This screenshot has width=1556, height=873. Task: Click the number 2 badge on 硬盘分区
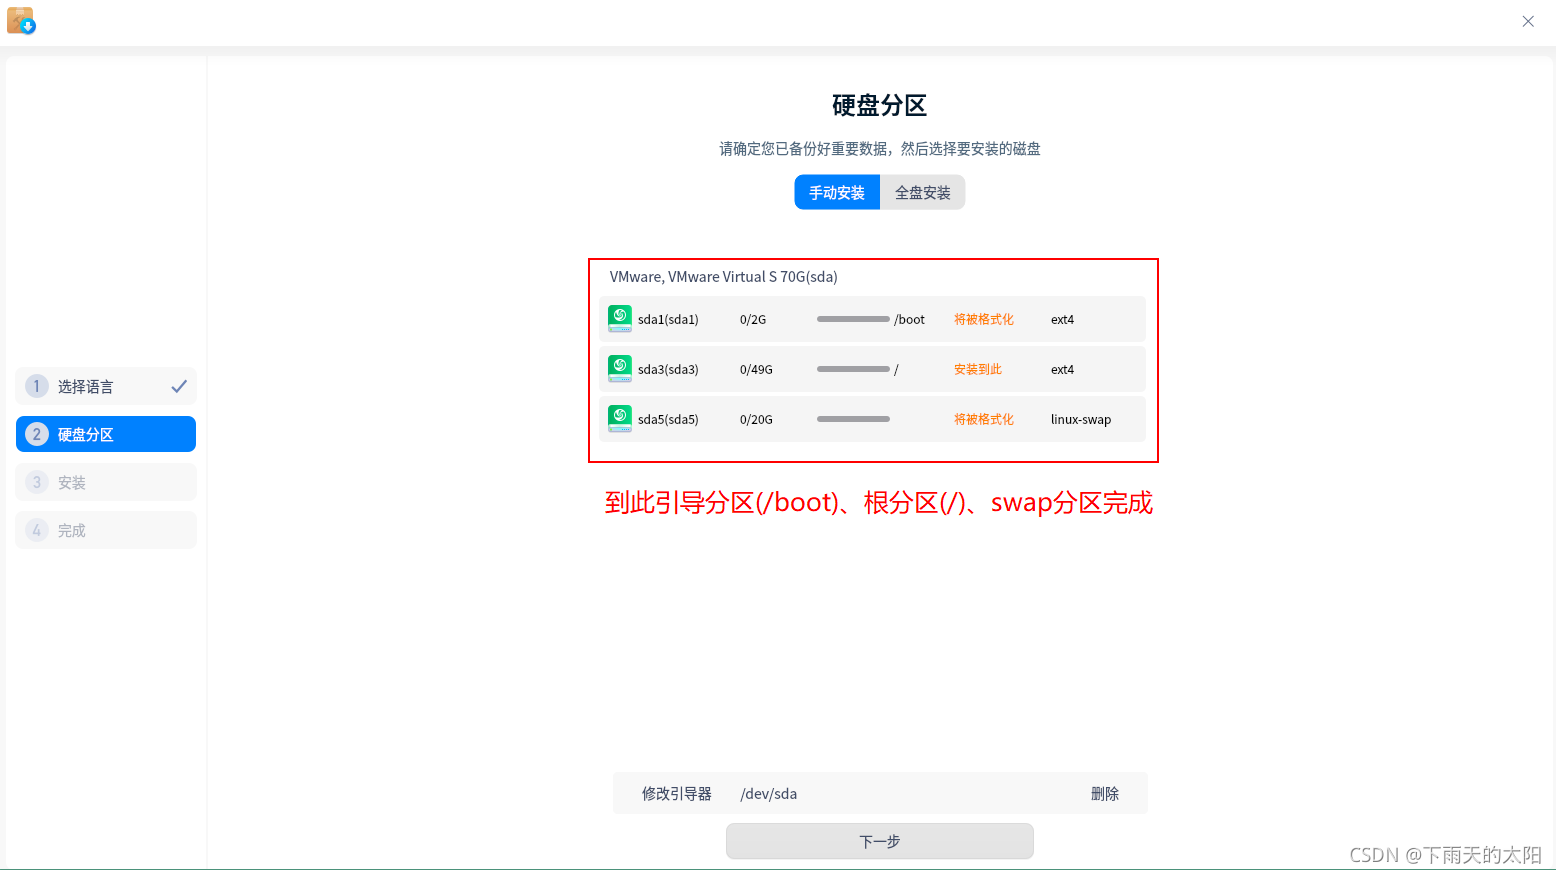pos(37,433)
